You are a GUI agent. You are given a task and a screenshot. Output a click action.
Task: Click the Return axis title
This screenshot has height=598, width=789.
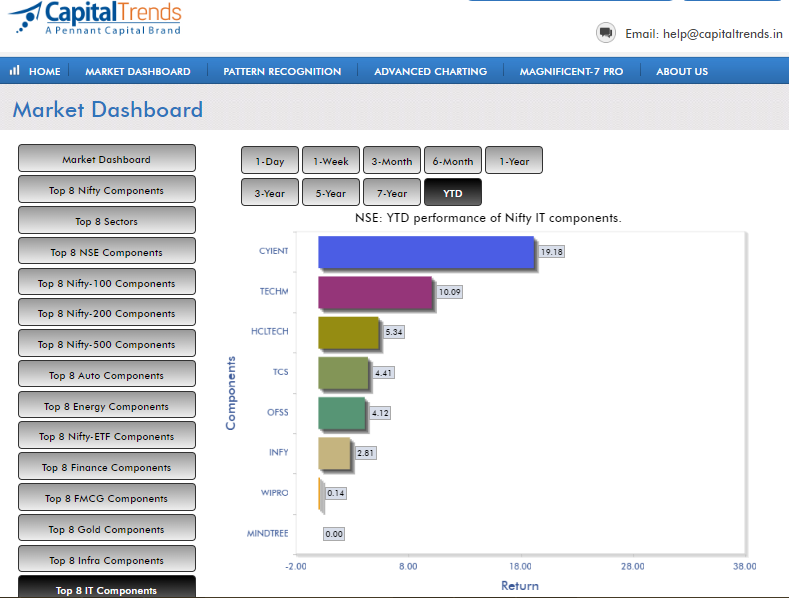point(520,585)
